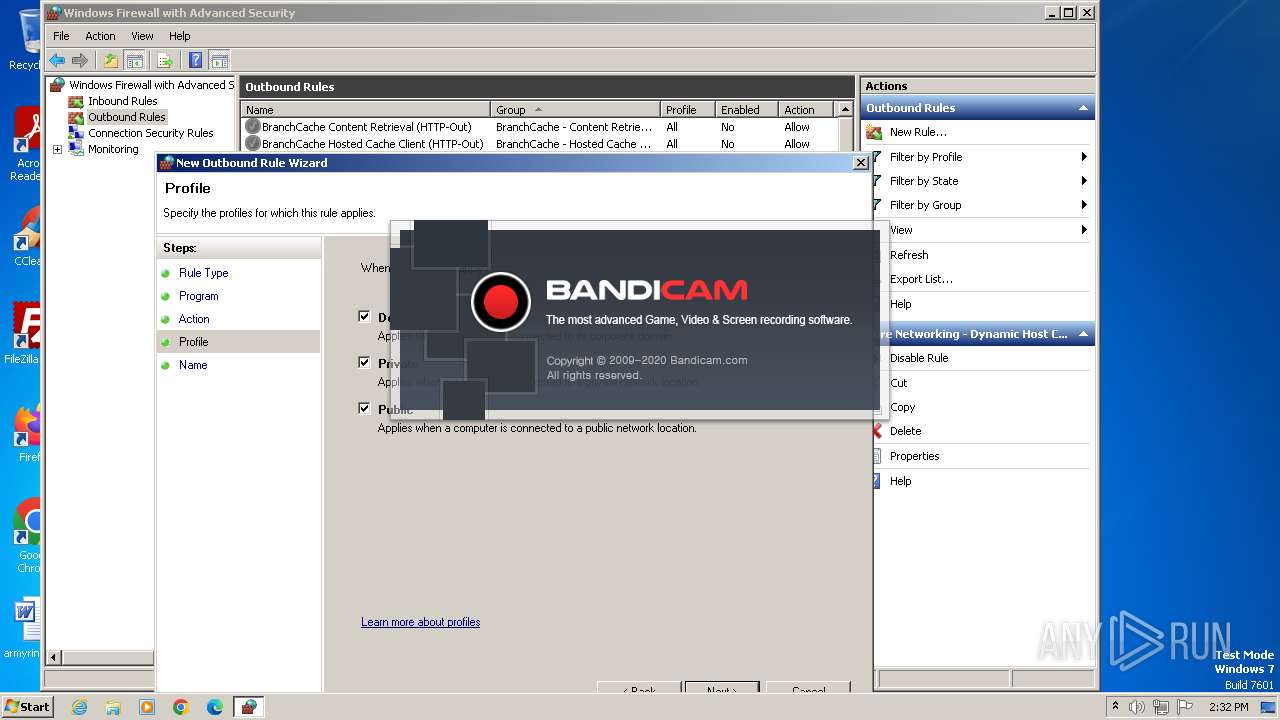Click the Back arrow toolbar icon

57,60
